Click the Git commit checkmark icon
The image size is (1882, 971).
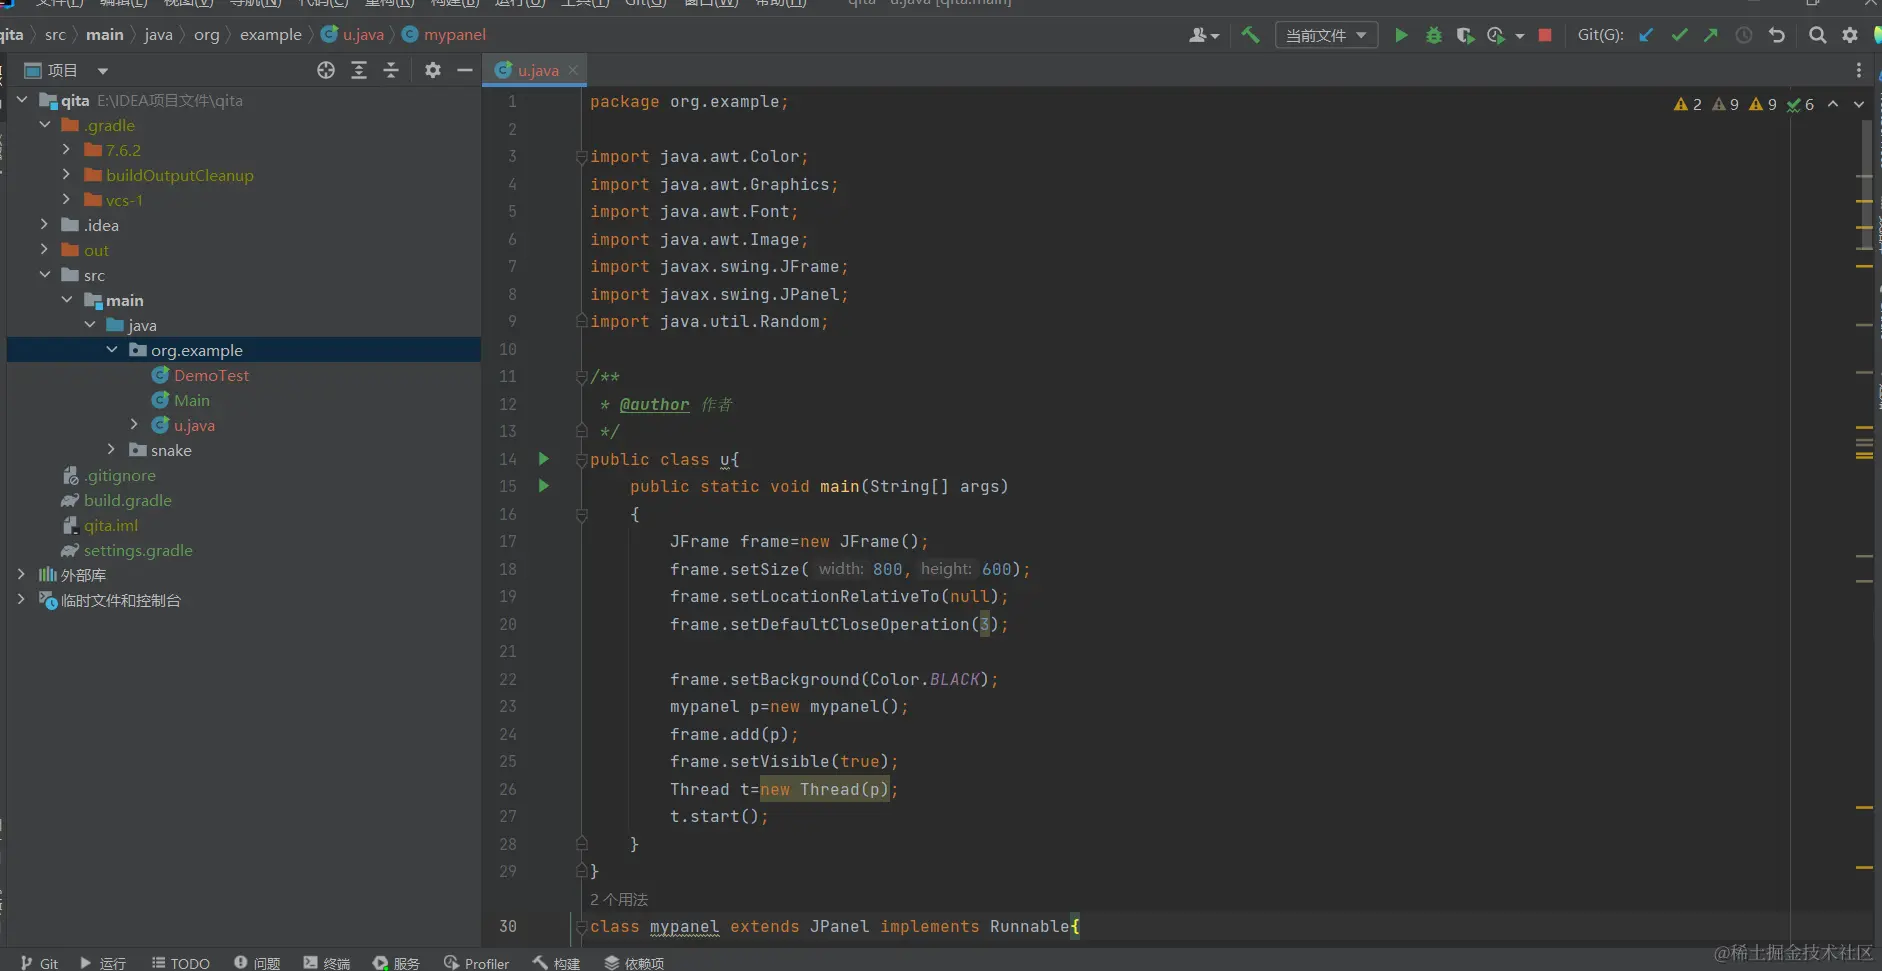(x=1679, y=35)
